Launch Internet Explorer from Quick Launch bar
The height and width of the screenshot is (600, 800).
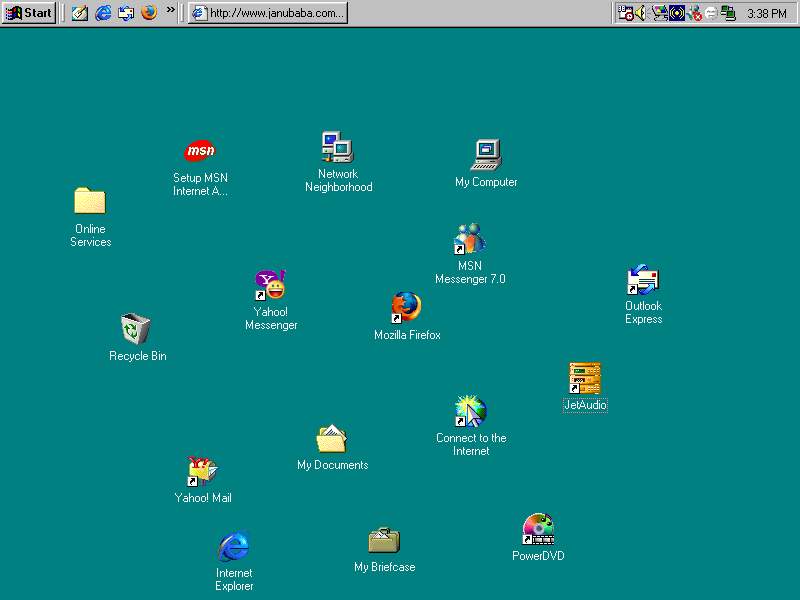tap(103, 13)
